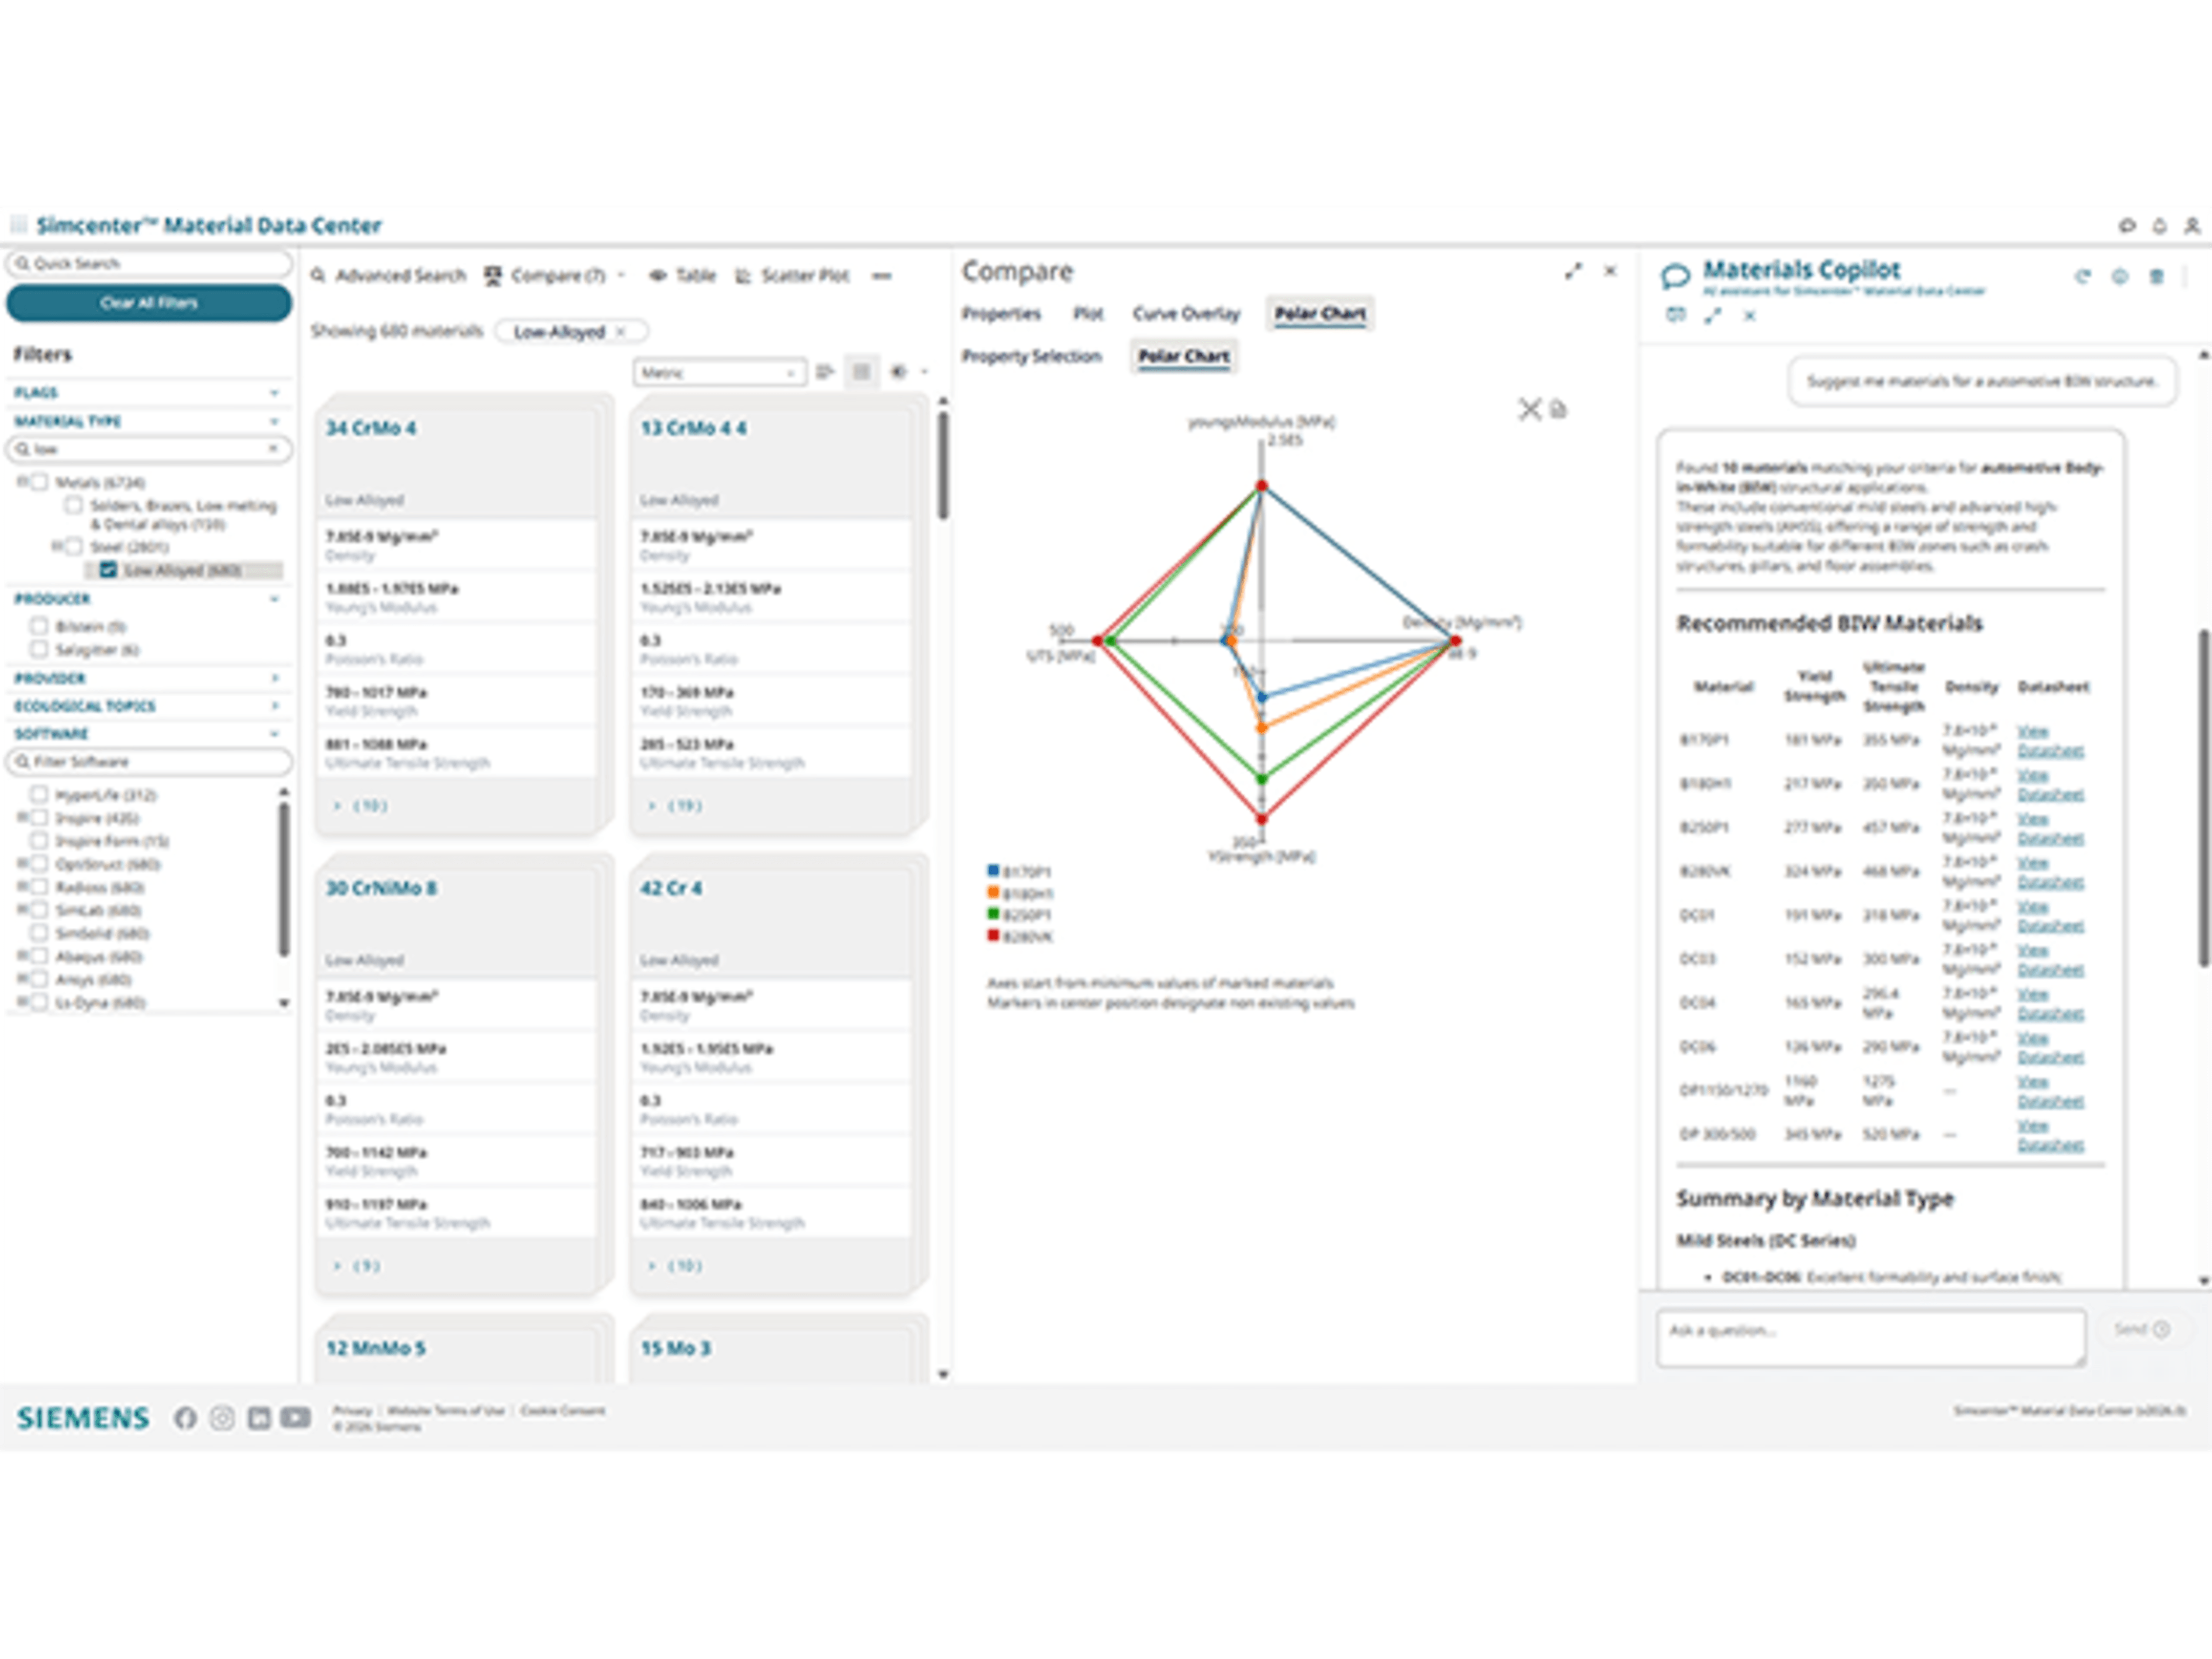Collapse the Material Type filter section
The image size is (2212, 1659).
tap(274, 421)
